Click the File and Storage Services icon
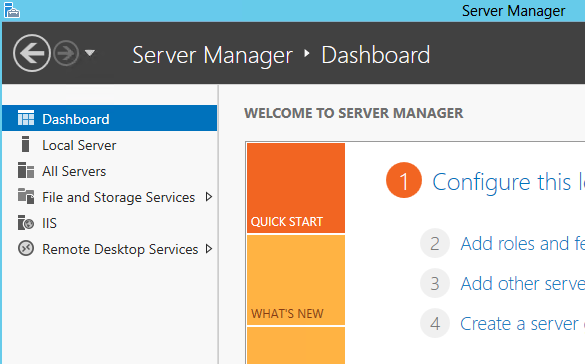Viewport: 585px width, 364px height. pos(26,196)
